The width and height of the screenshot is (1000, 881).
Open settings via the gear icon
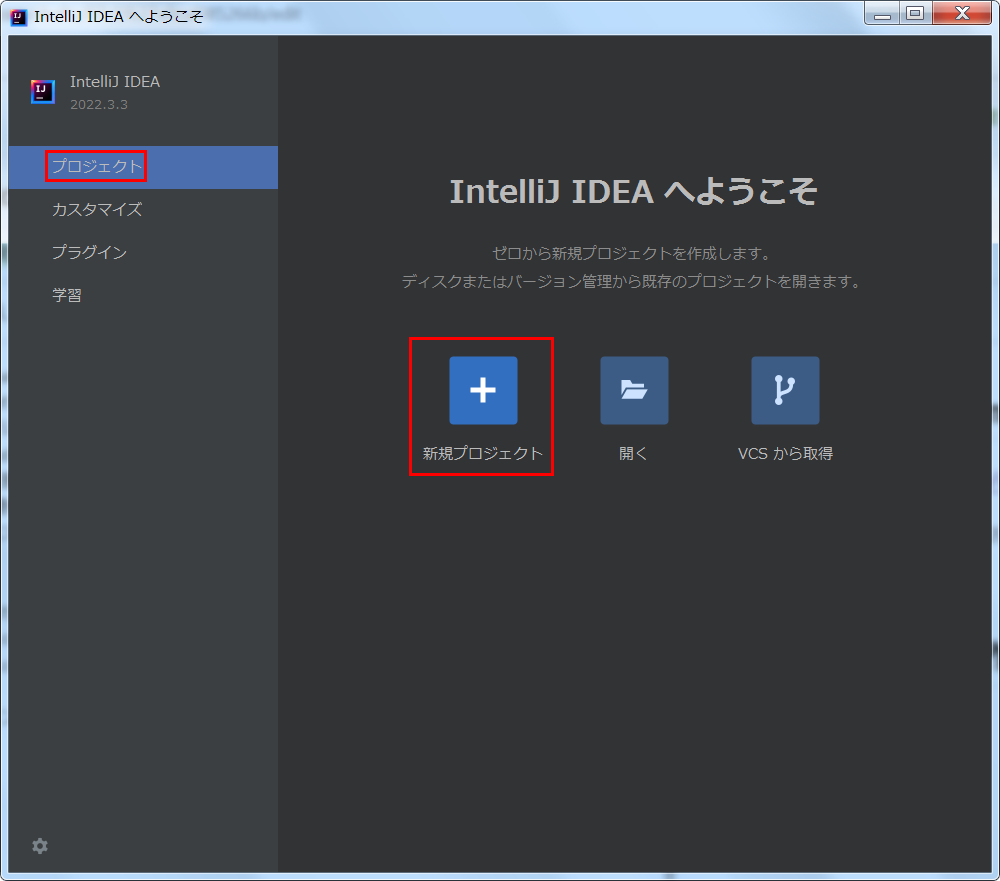tap(40, 846)
